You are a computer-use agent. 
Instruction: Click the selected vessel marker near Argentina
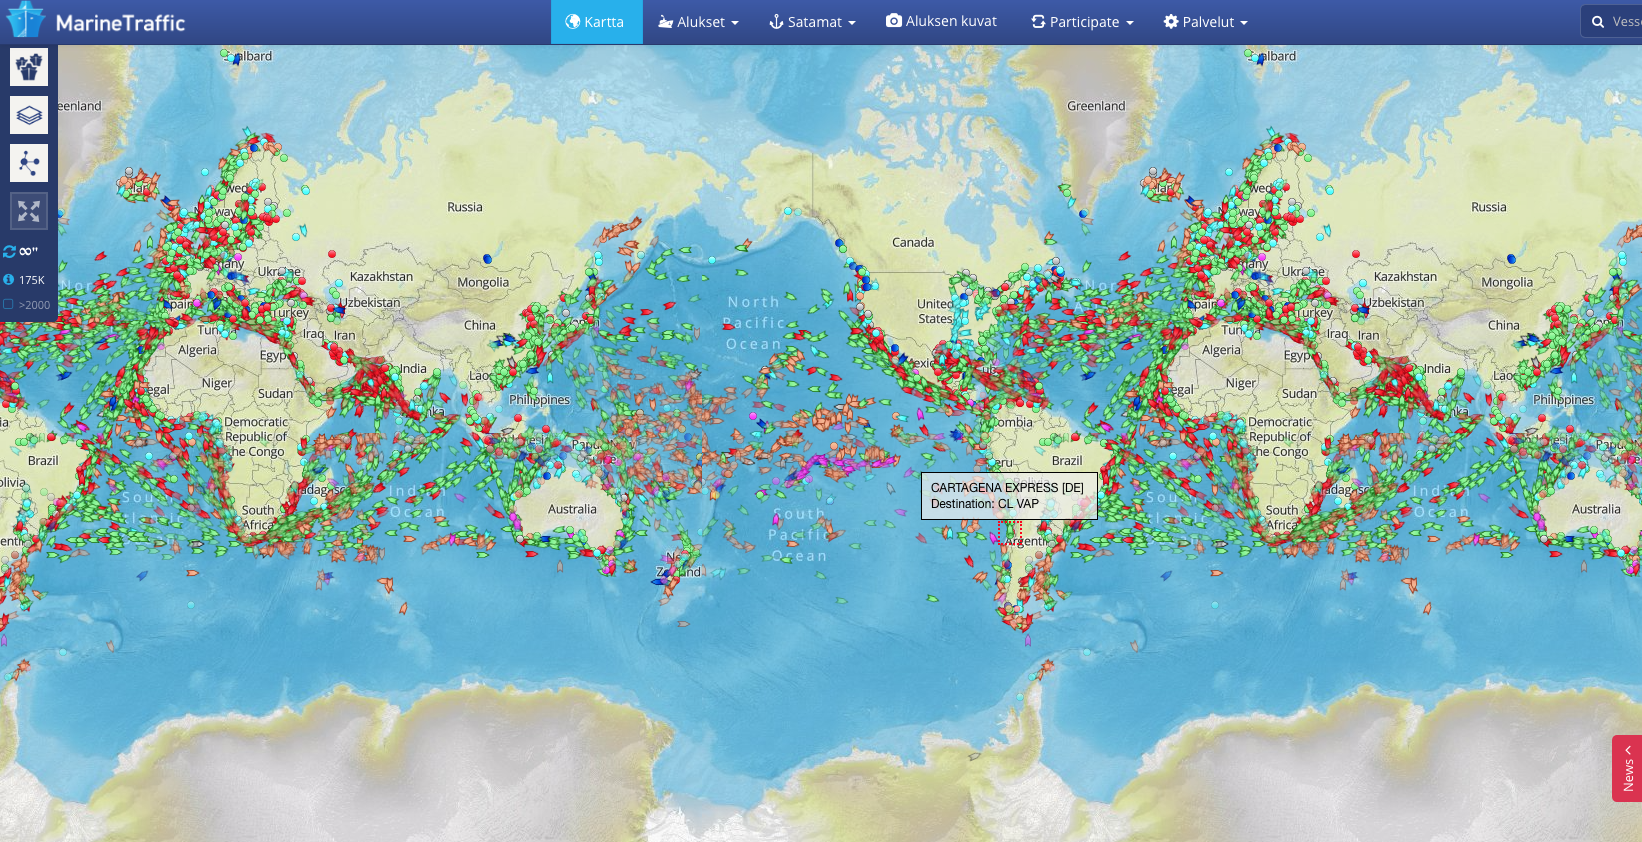[x=1009, y=530]
